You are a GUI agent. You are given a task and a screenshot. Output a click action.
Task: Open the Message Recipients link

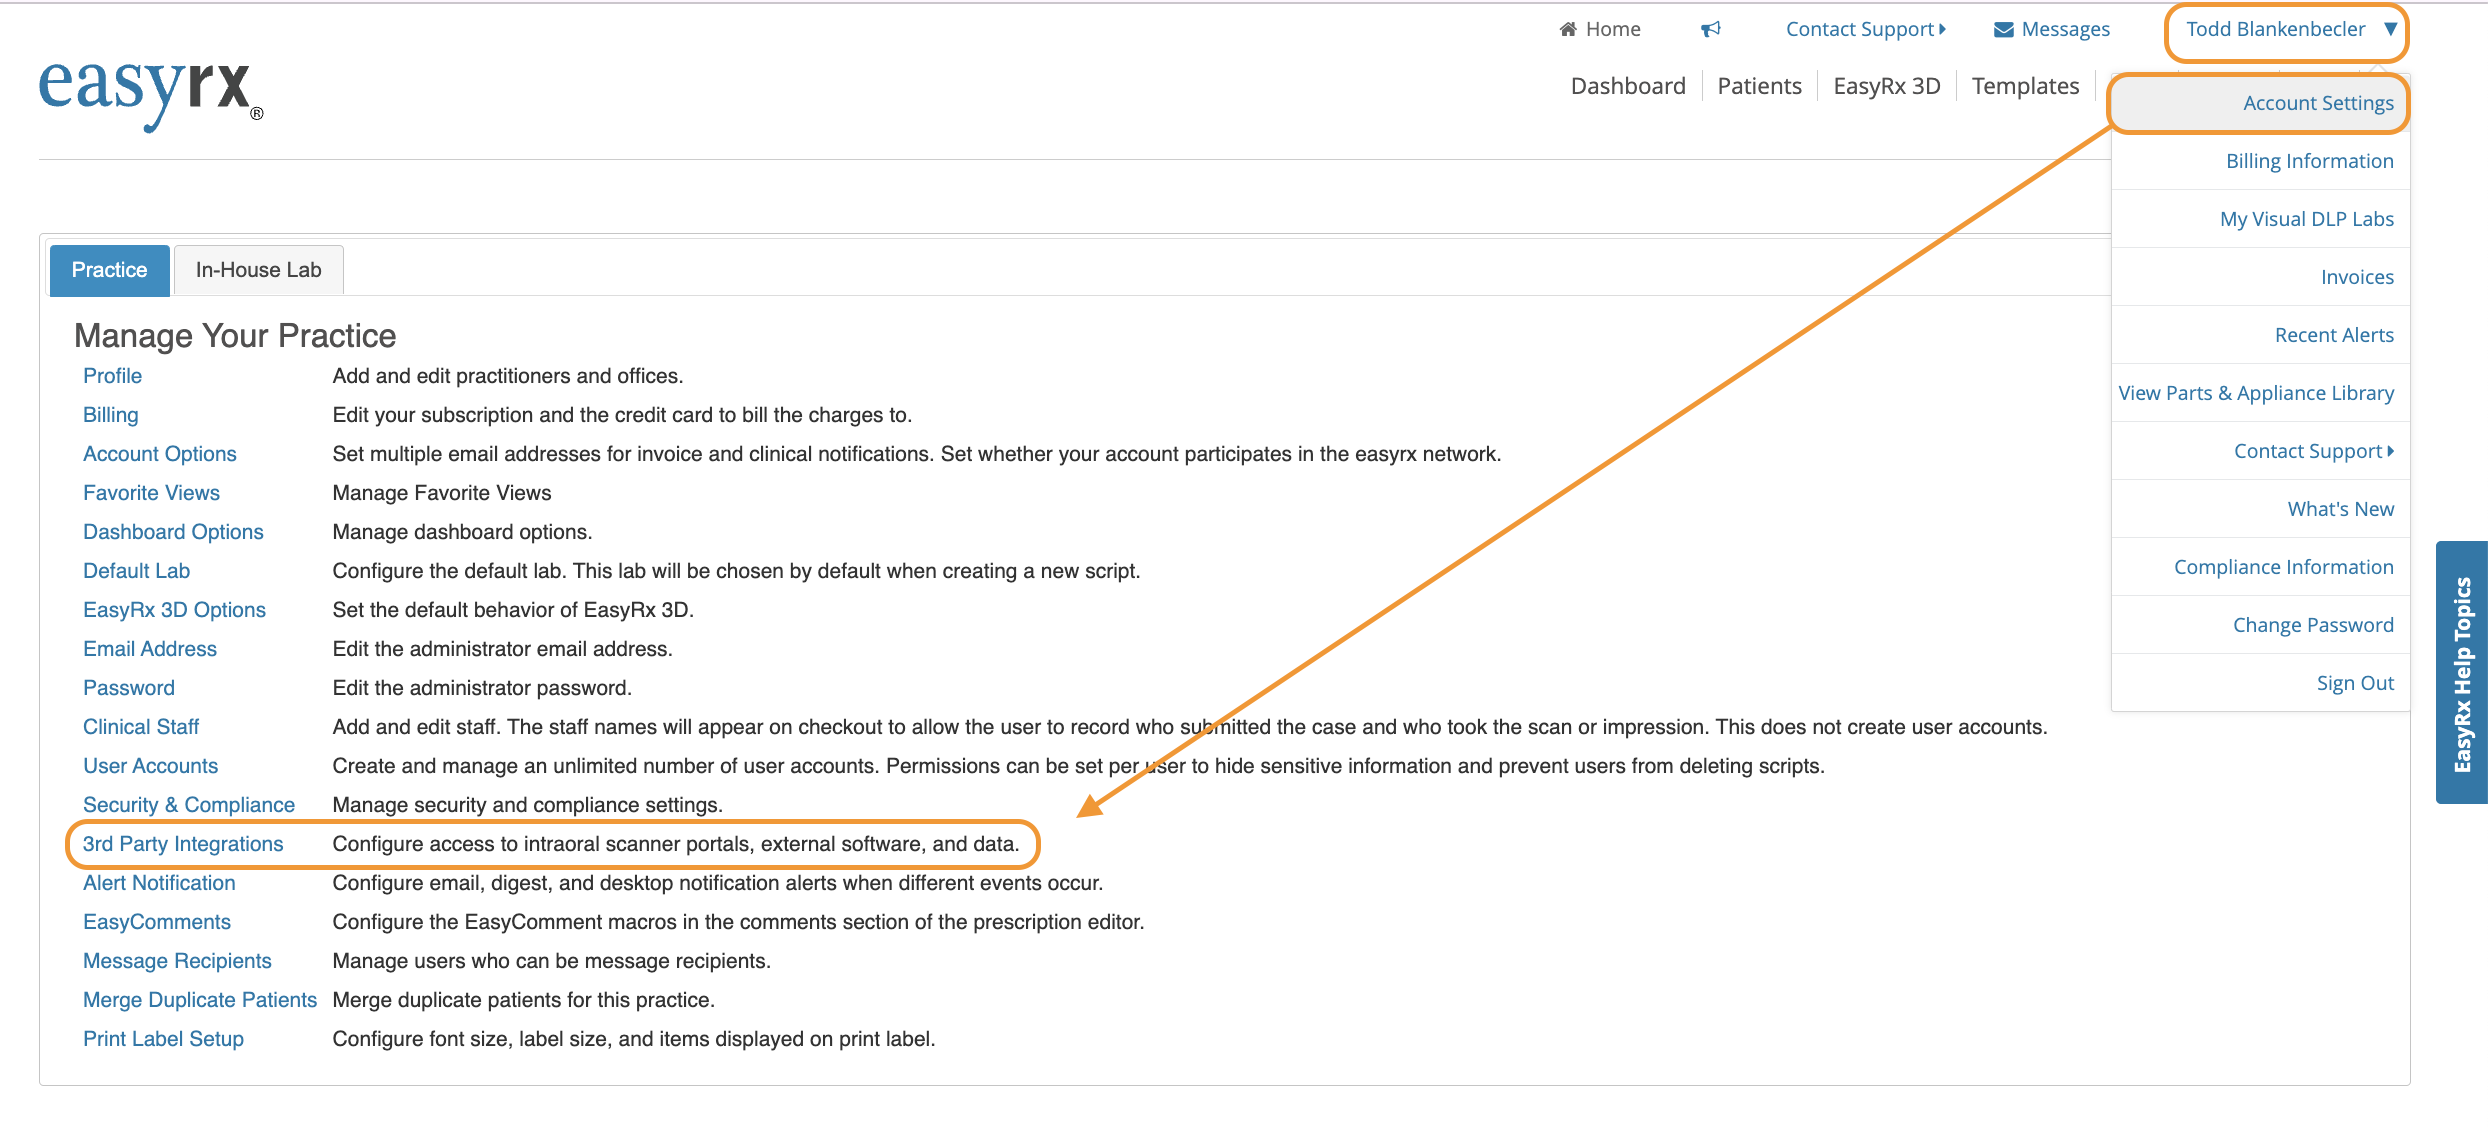(177, 961)
